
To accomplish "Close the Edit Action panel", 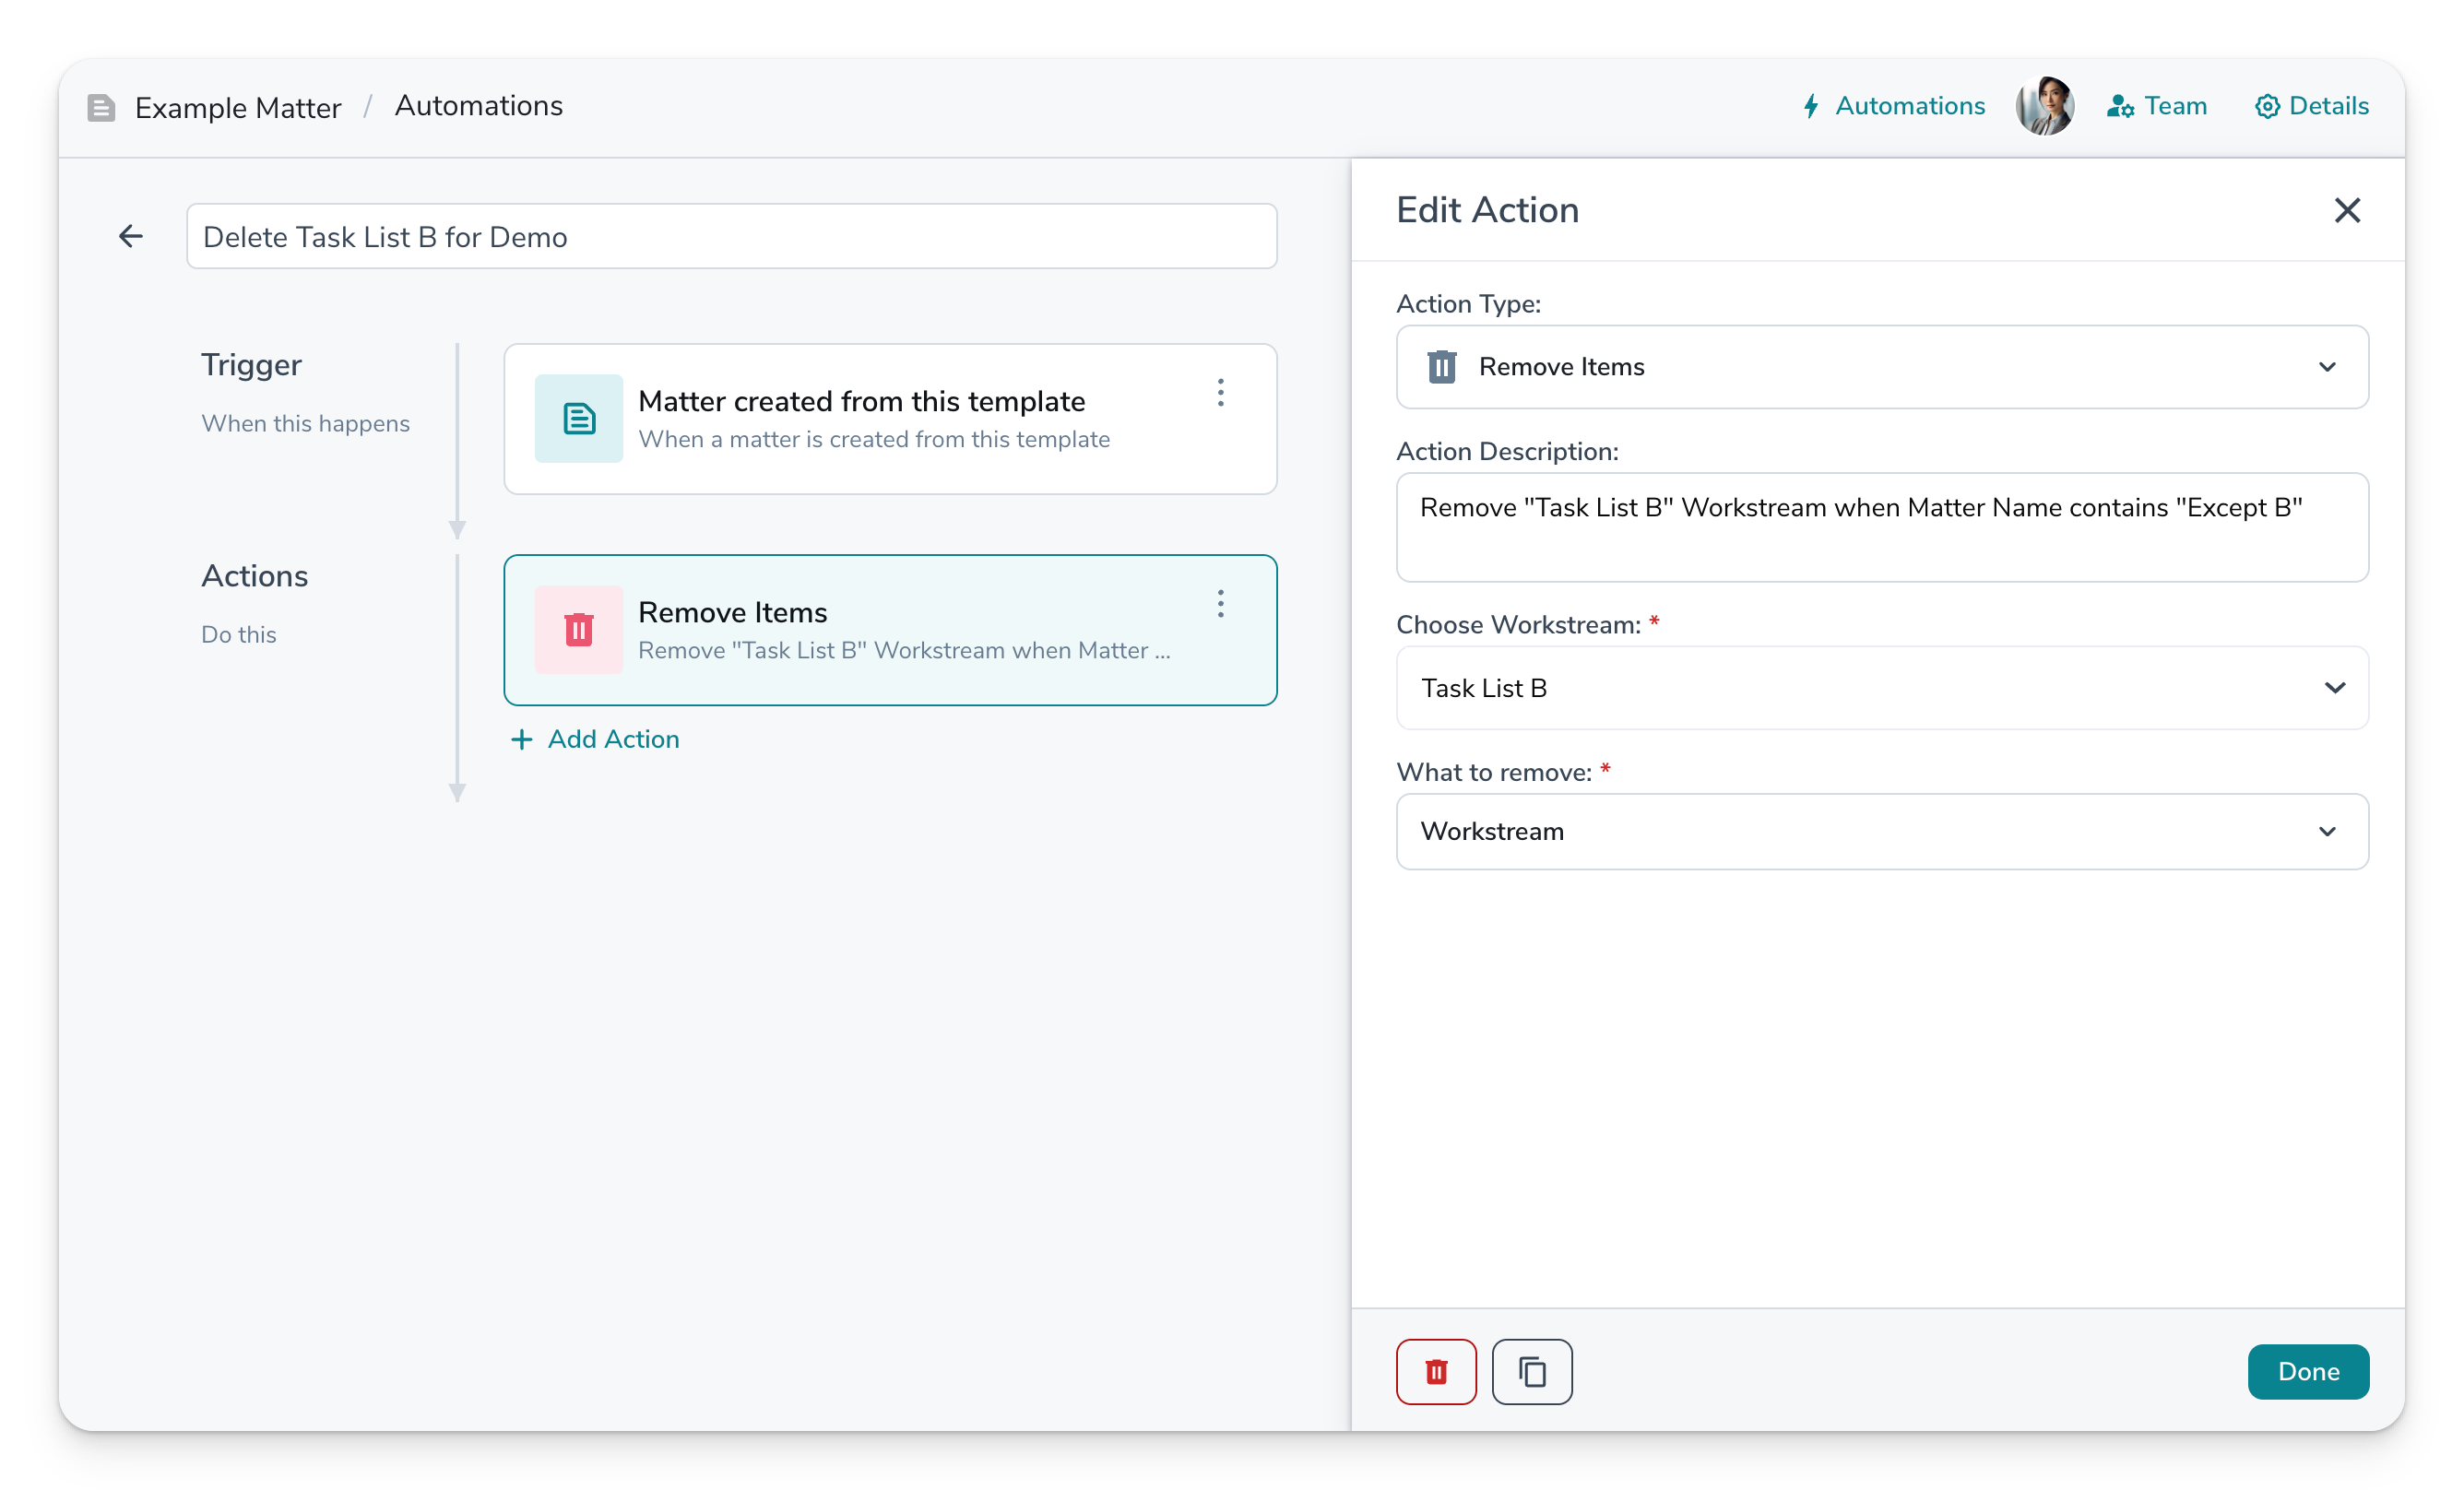I will pyautogui.click(x=2346, y=210).
